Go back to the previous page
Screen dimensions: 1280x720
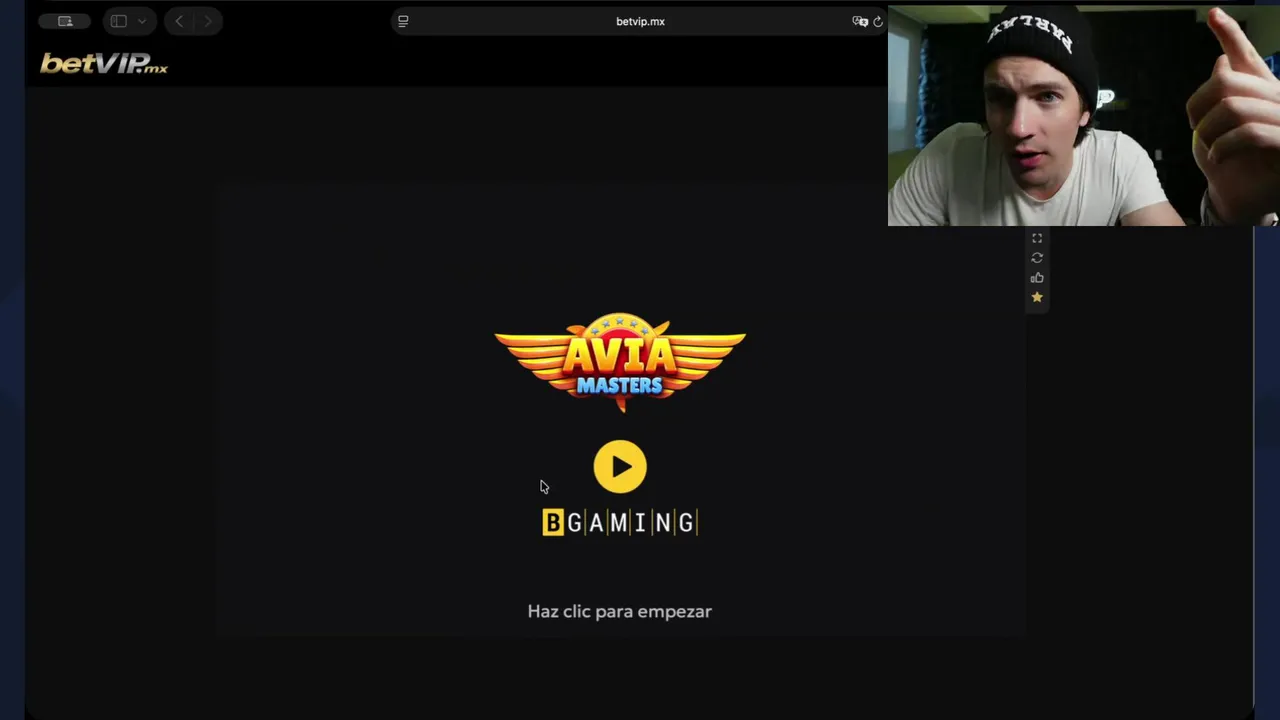(179, 21)
